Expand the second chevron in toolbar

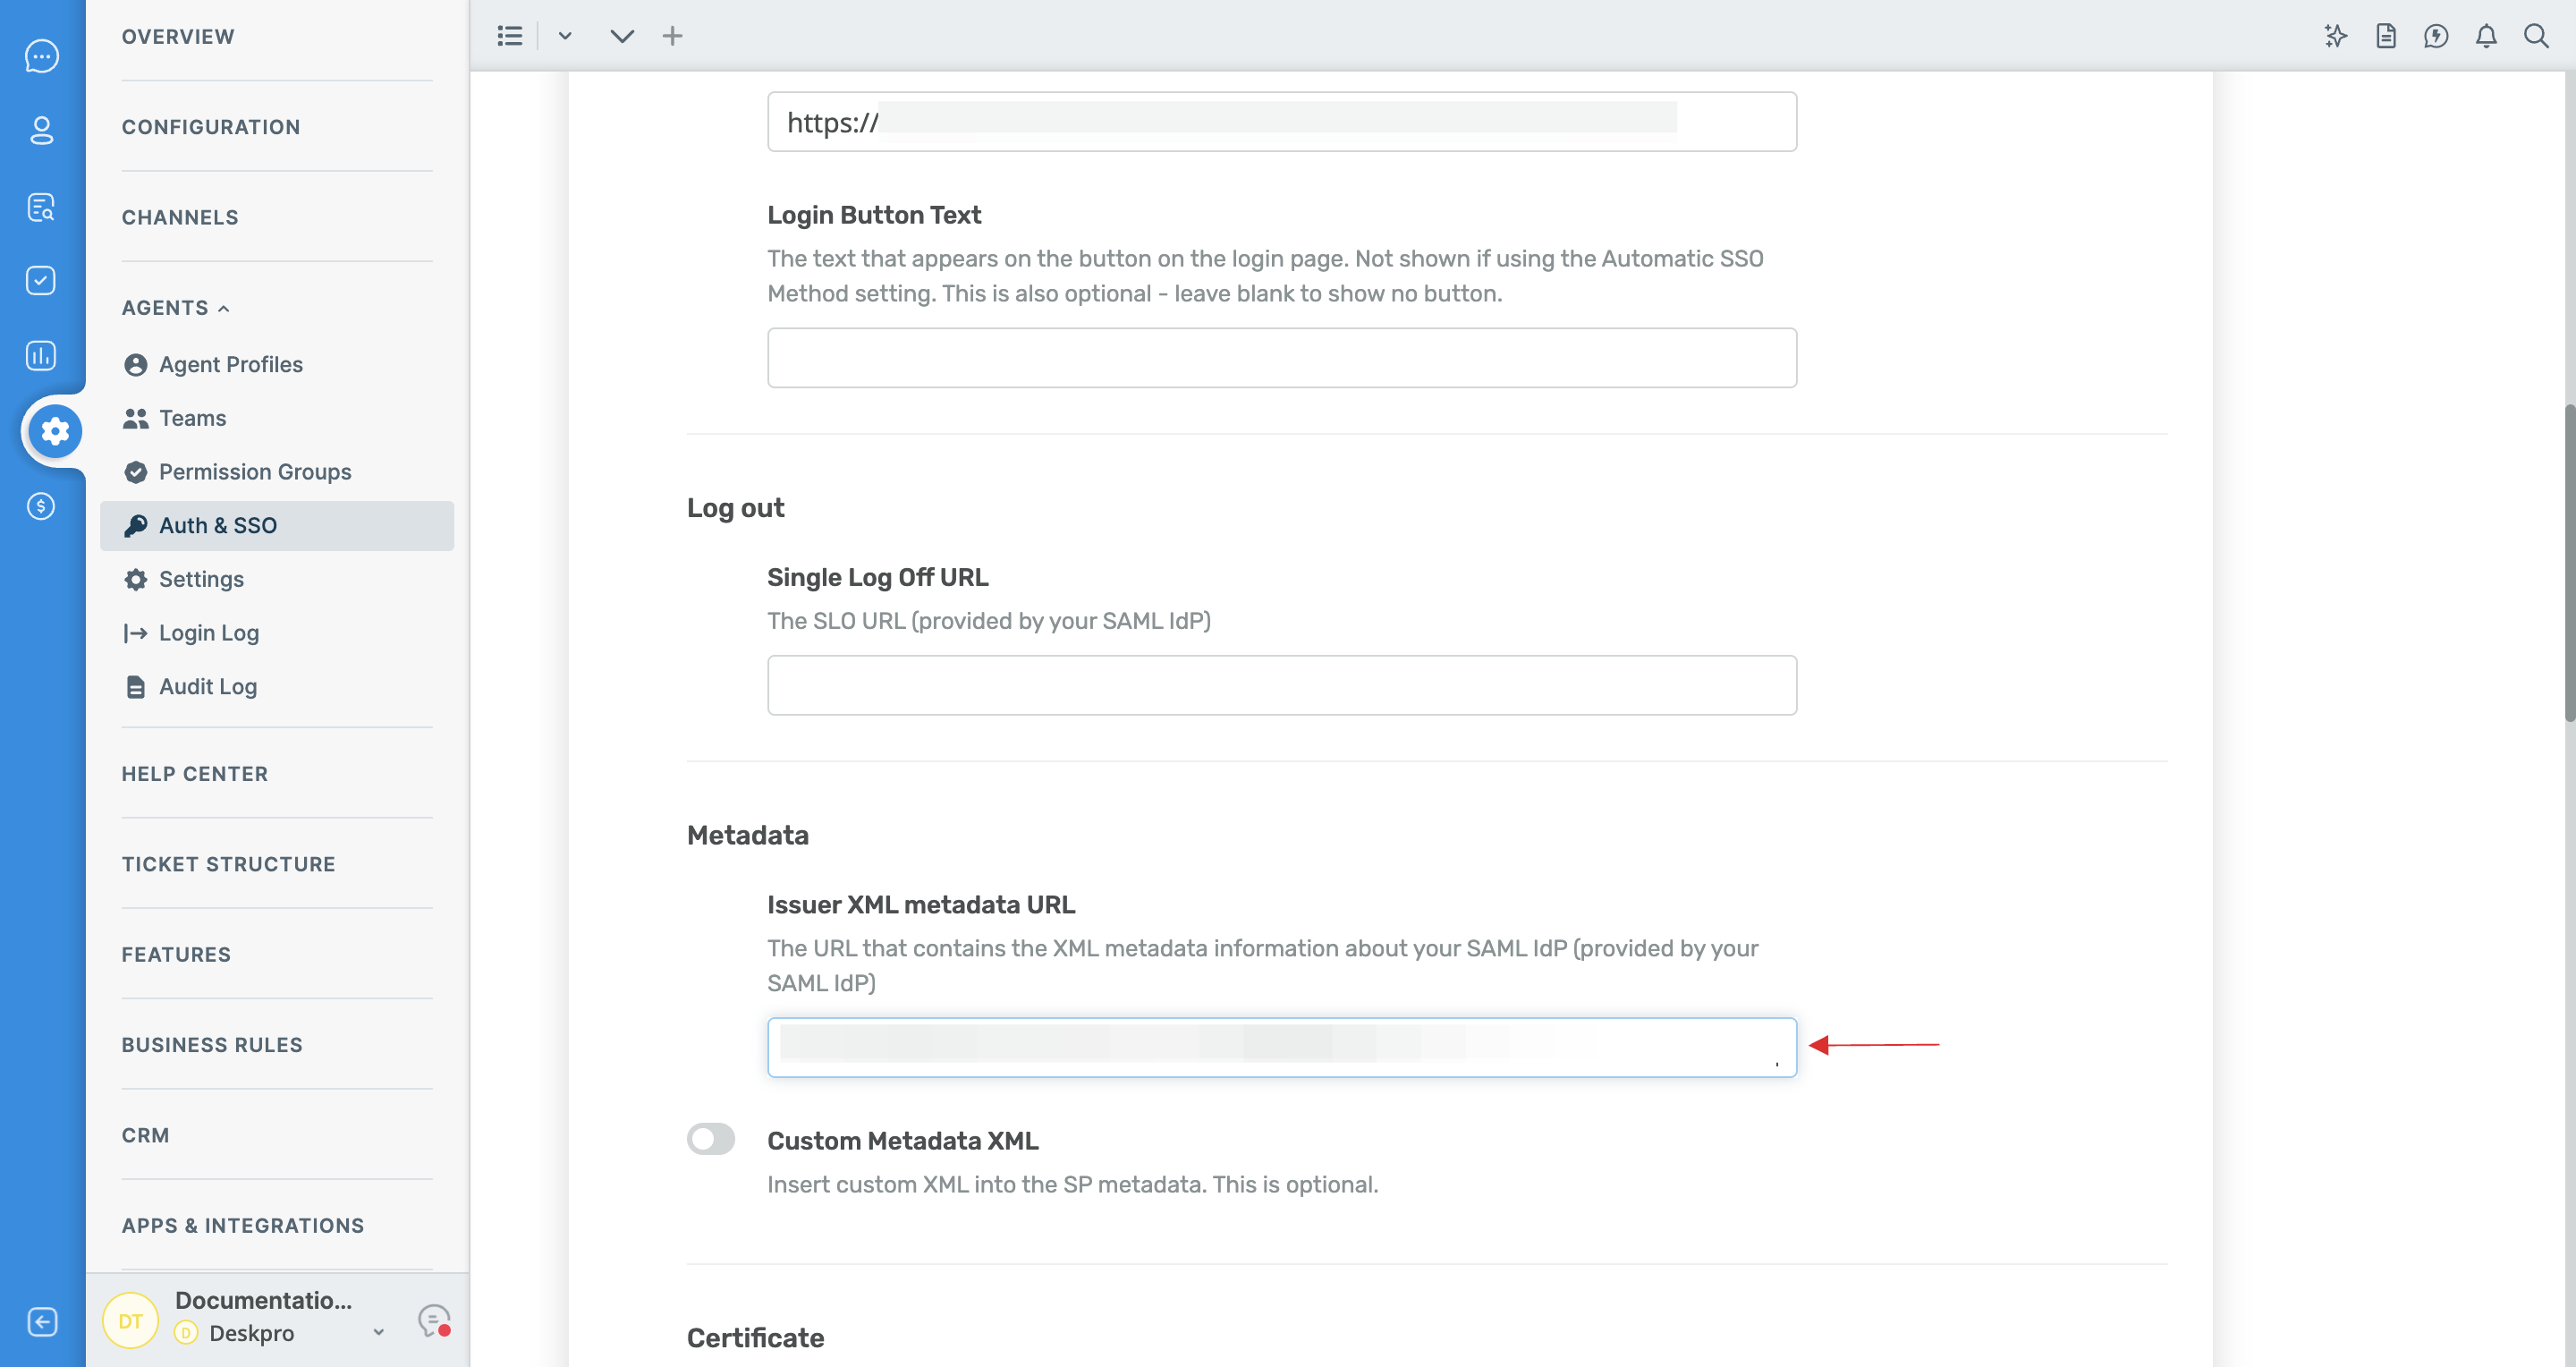(x=620, y=36)
